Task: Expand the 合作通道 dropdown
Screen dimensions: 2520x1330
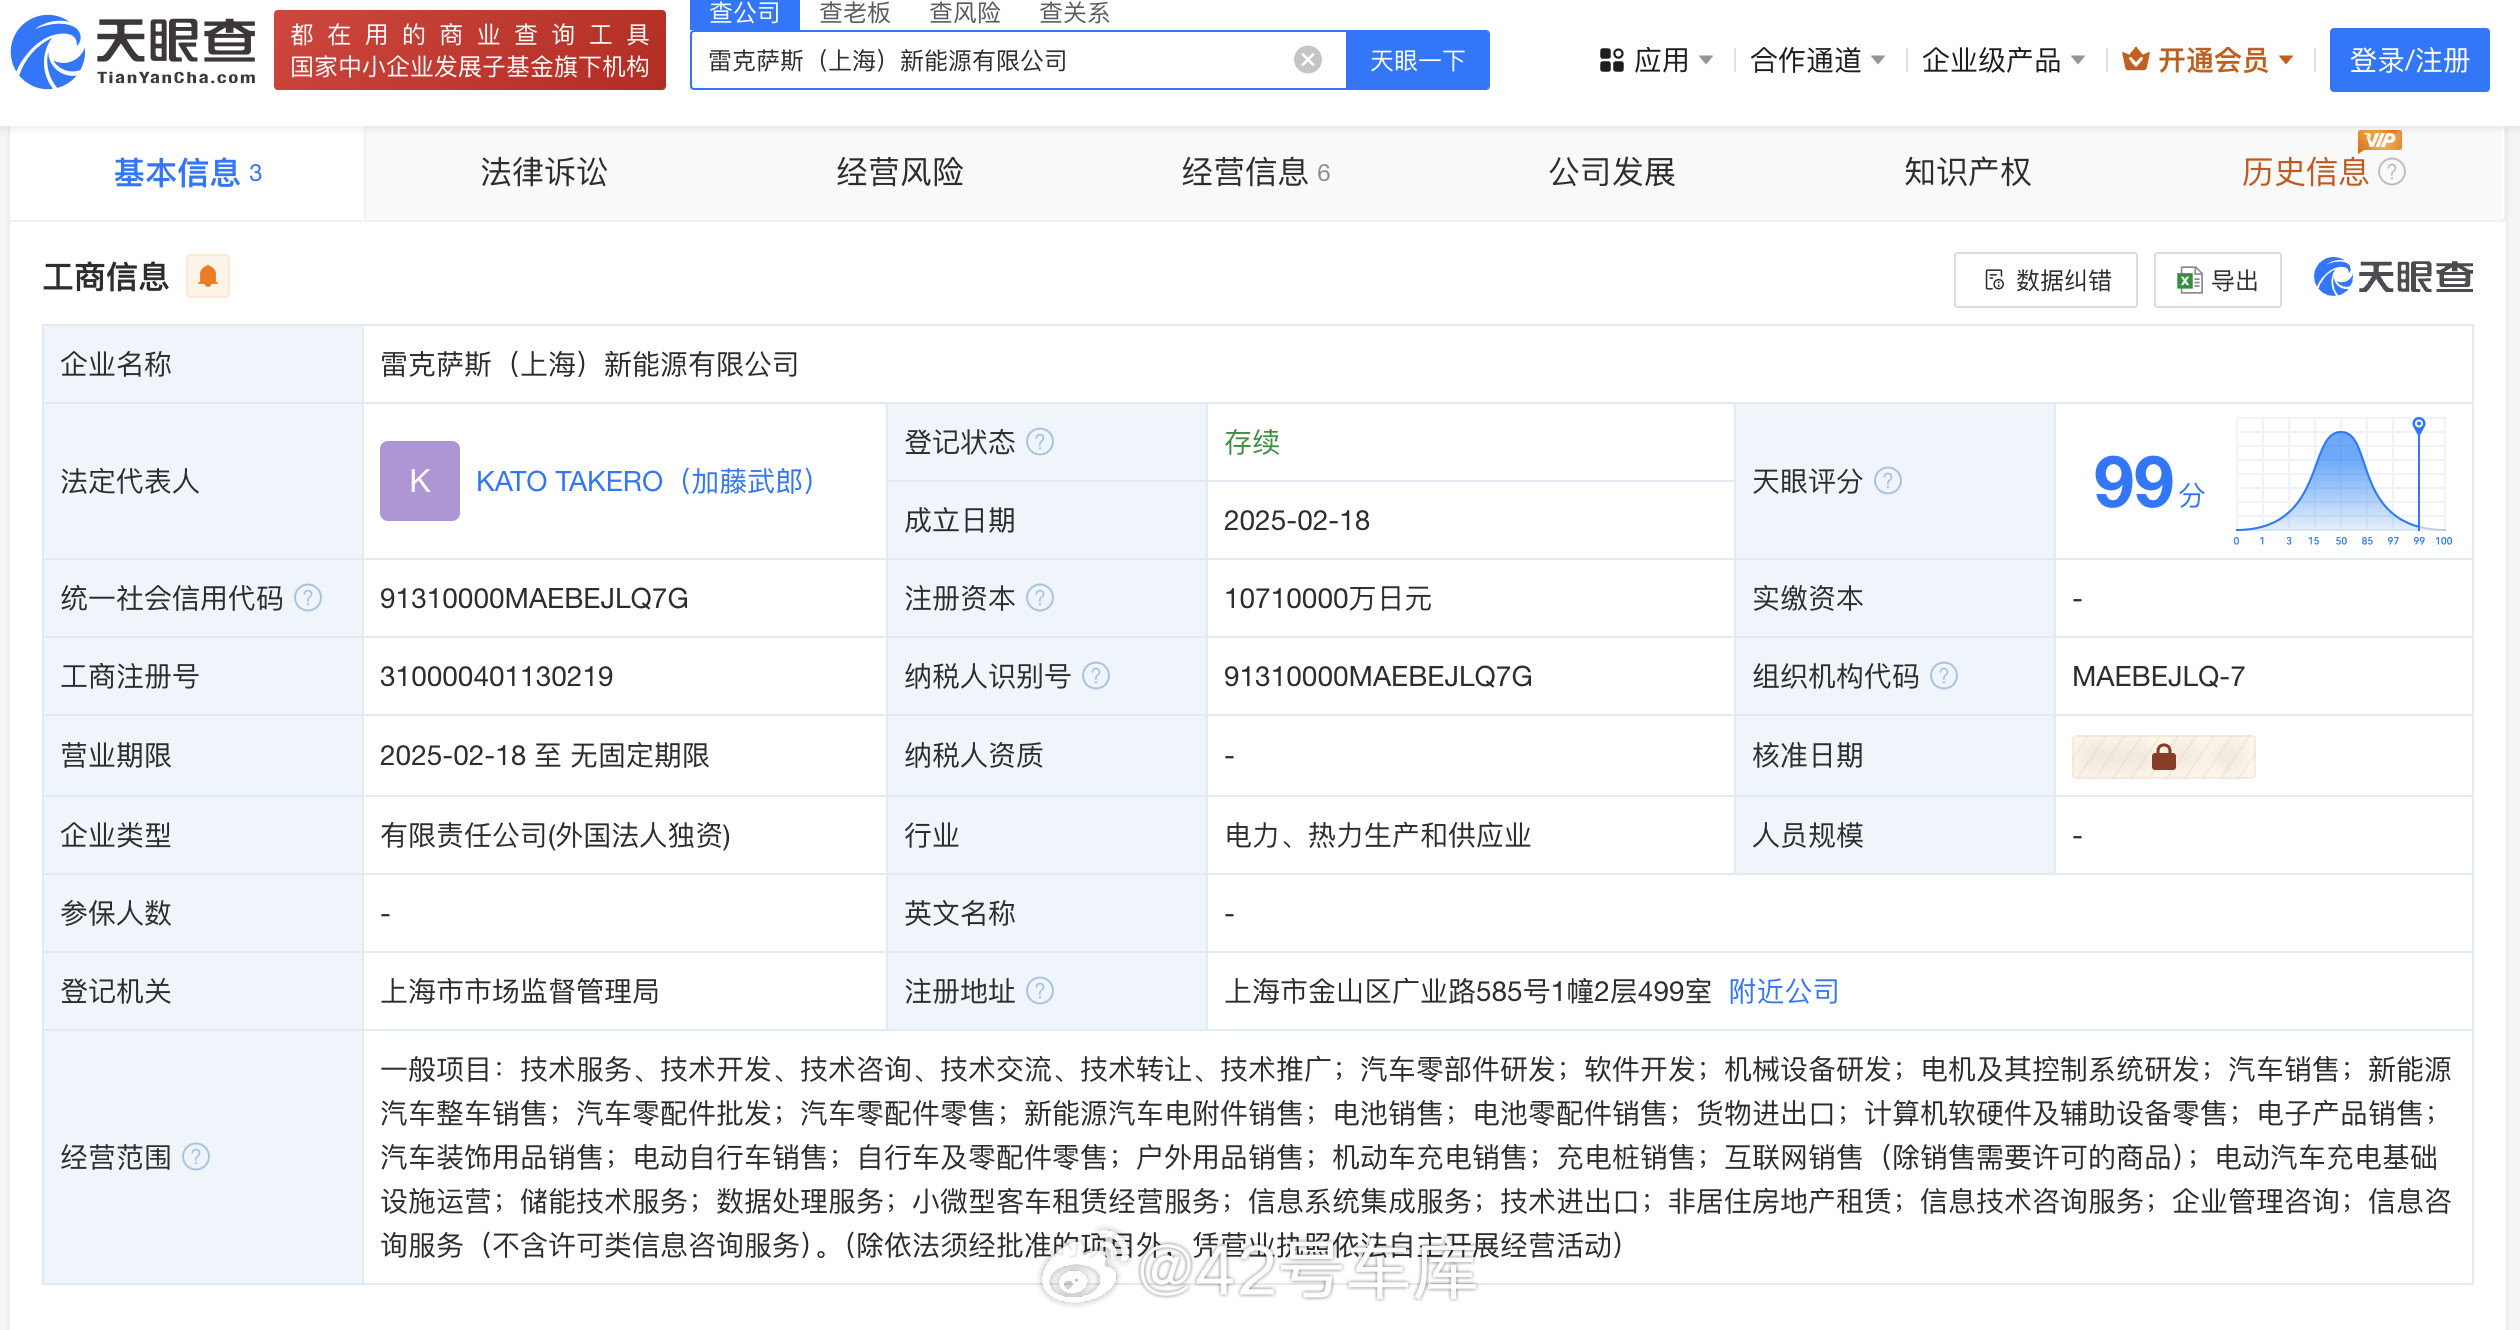Action: tap(1817, 60)
